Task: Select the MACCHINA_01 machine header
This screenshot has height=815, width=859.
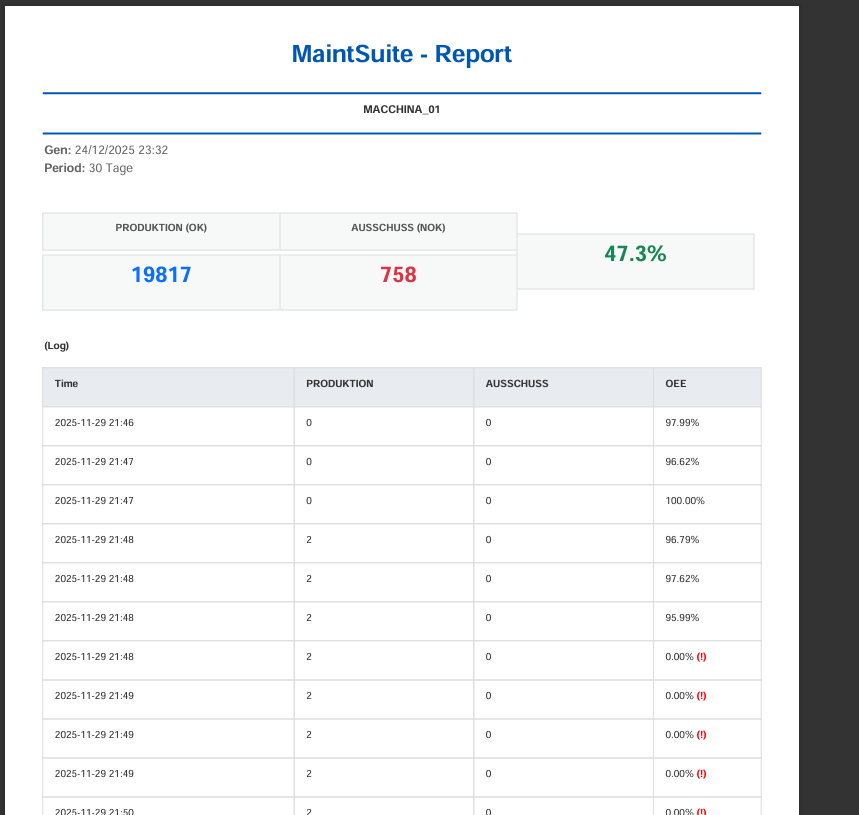Action: click(x=402, y=109)
